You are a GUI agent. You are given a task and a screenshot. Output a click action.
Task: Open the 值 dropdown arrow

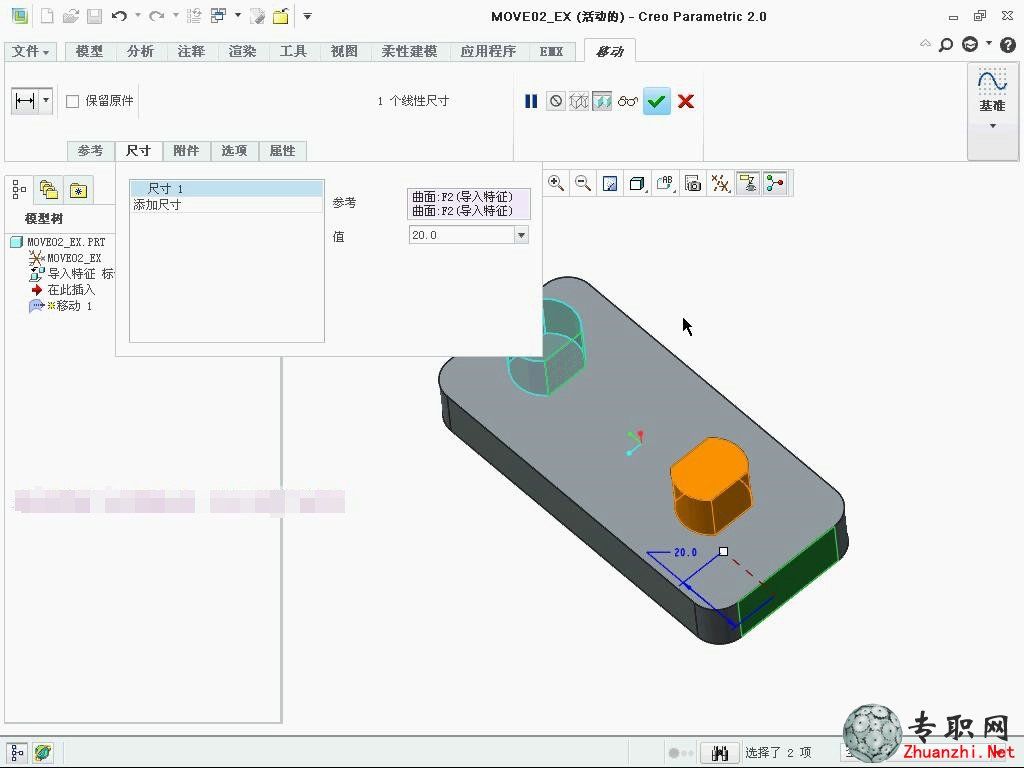(521, 235)
